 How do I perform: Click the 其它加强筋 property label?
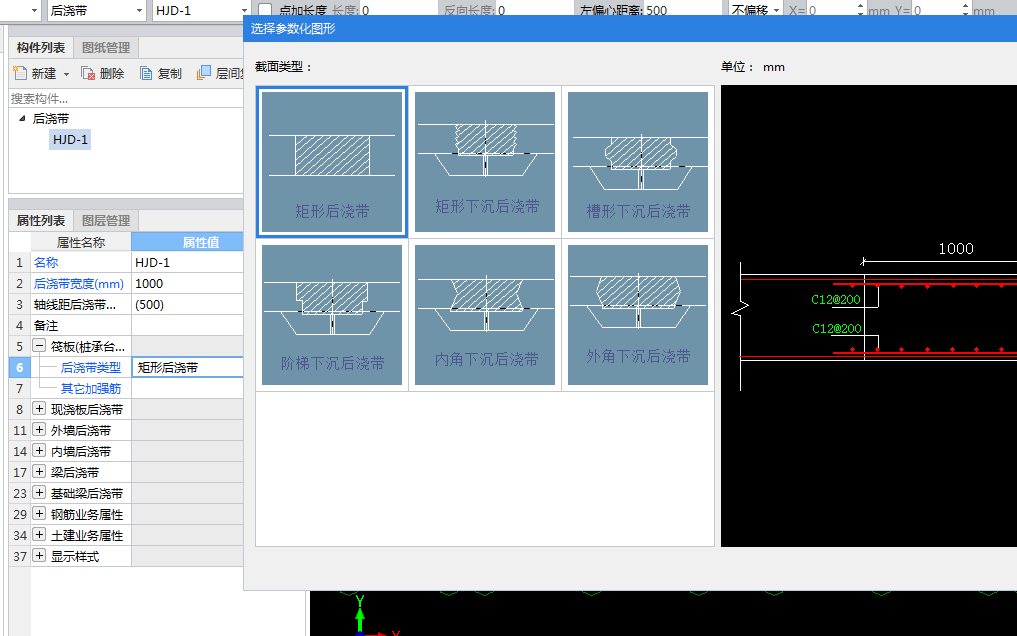tap(91, 388)
